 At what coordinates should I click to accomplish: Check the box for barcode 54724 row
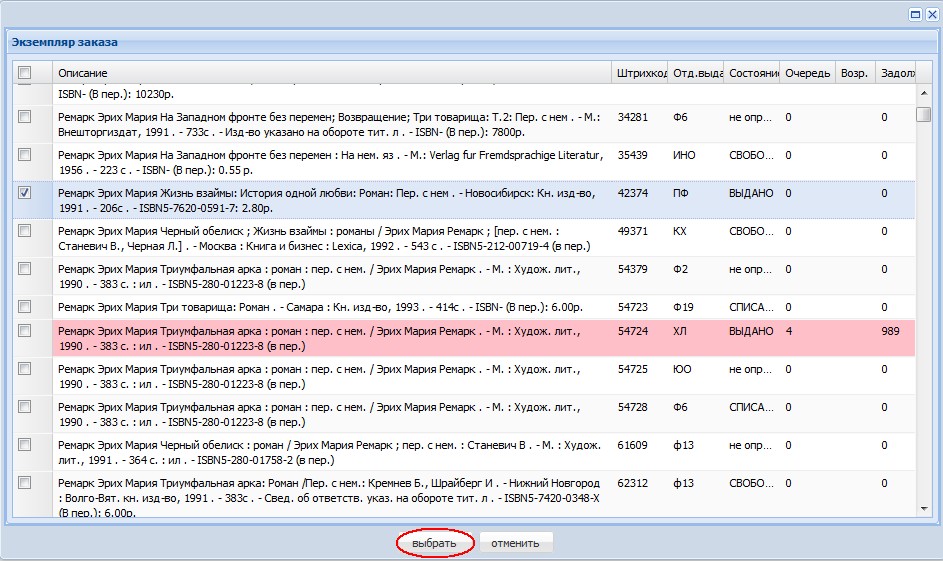pyautogui.click(x=25, y=331)
